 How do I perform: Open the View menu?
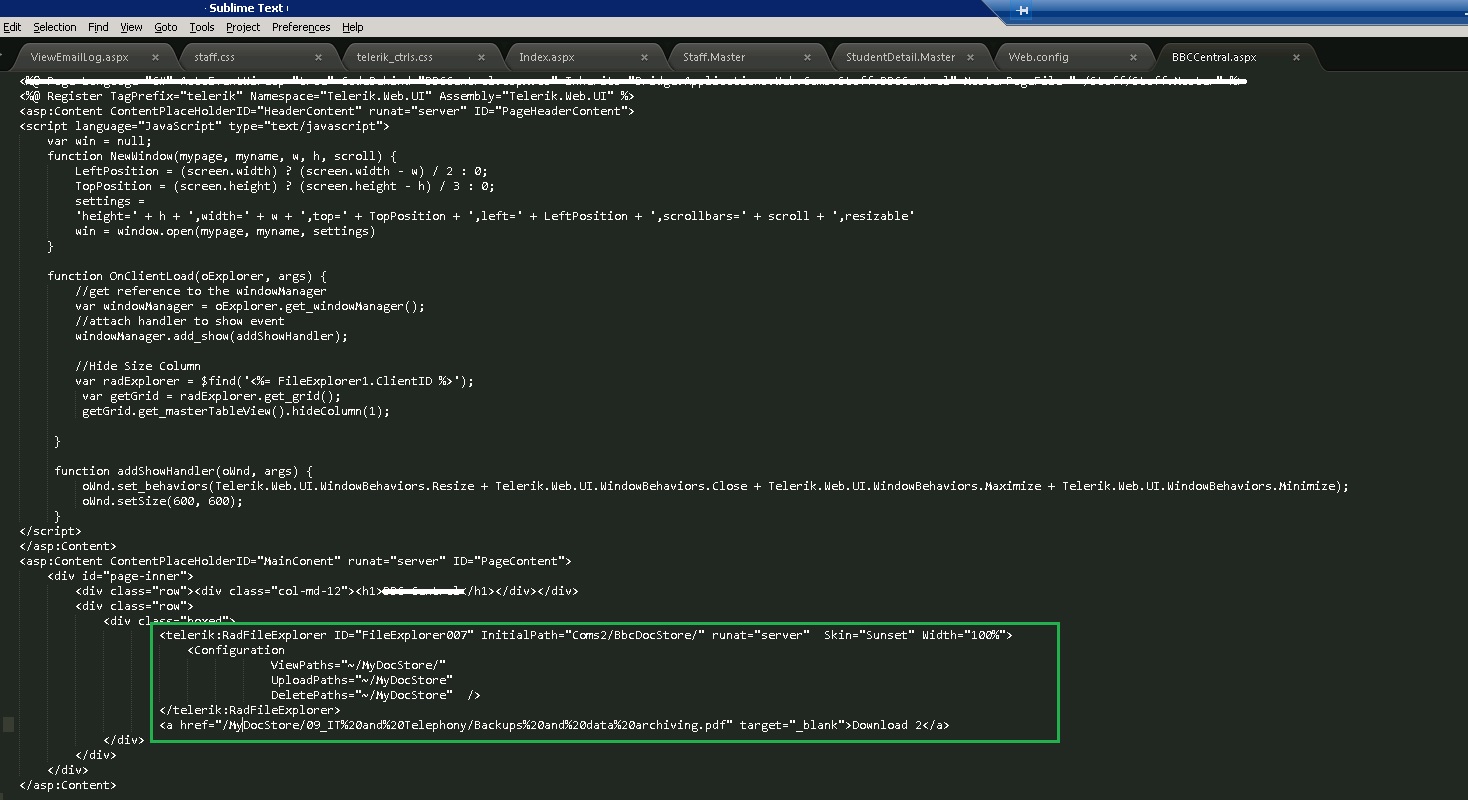131,27
